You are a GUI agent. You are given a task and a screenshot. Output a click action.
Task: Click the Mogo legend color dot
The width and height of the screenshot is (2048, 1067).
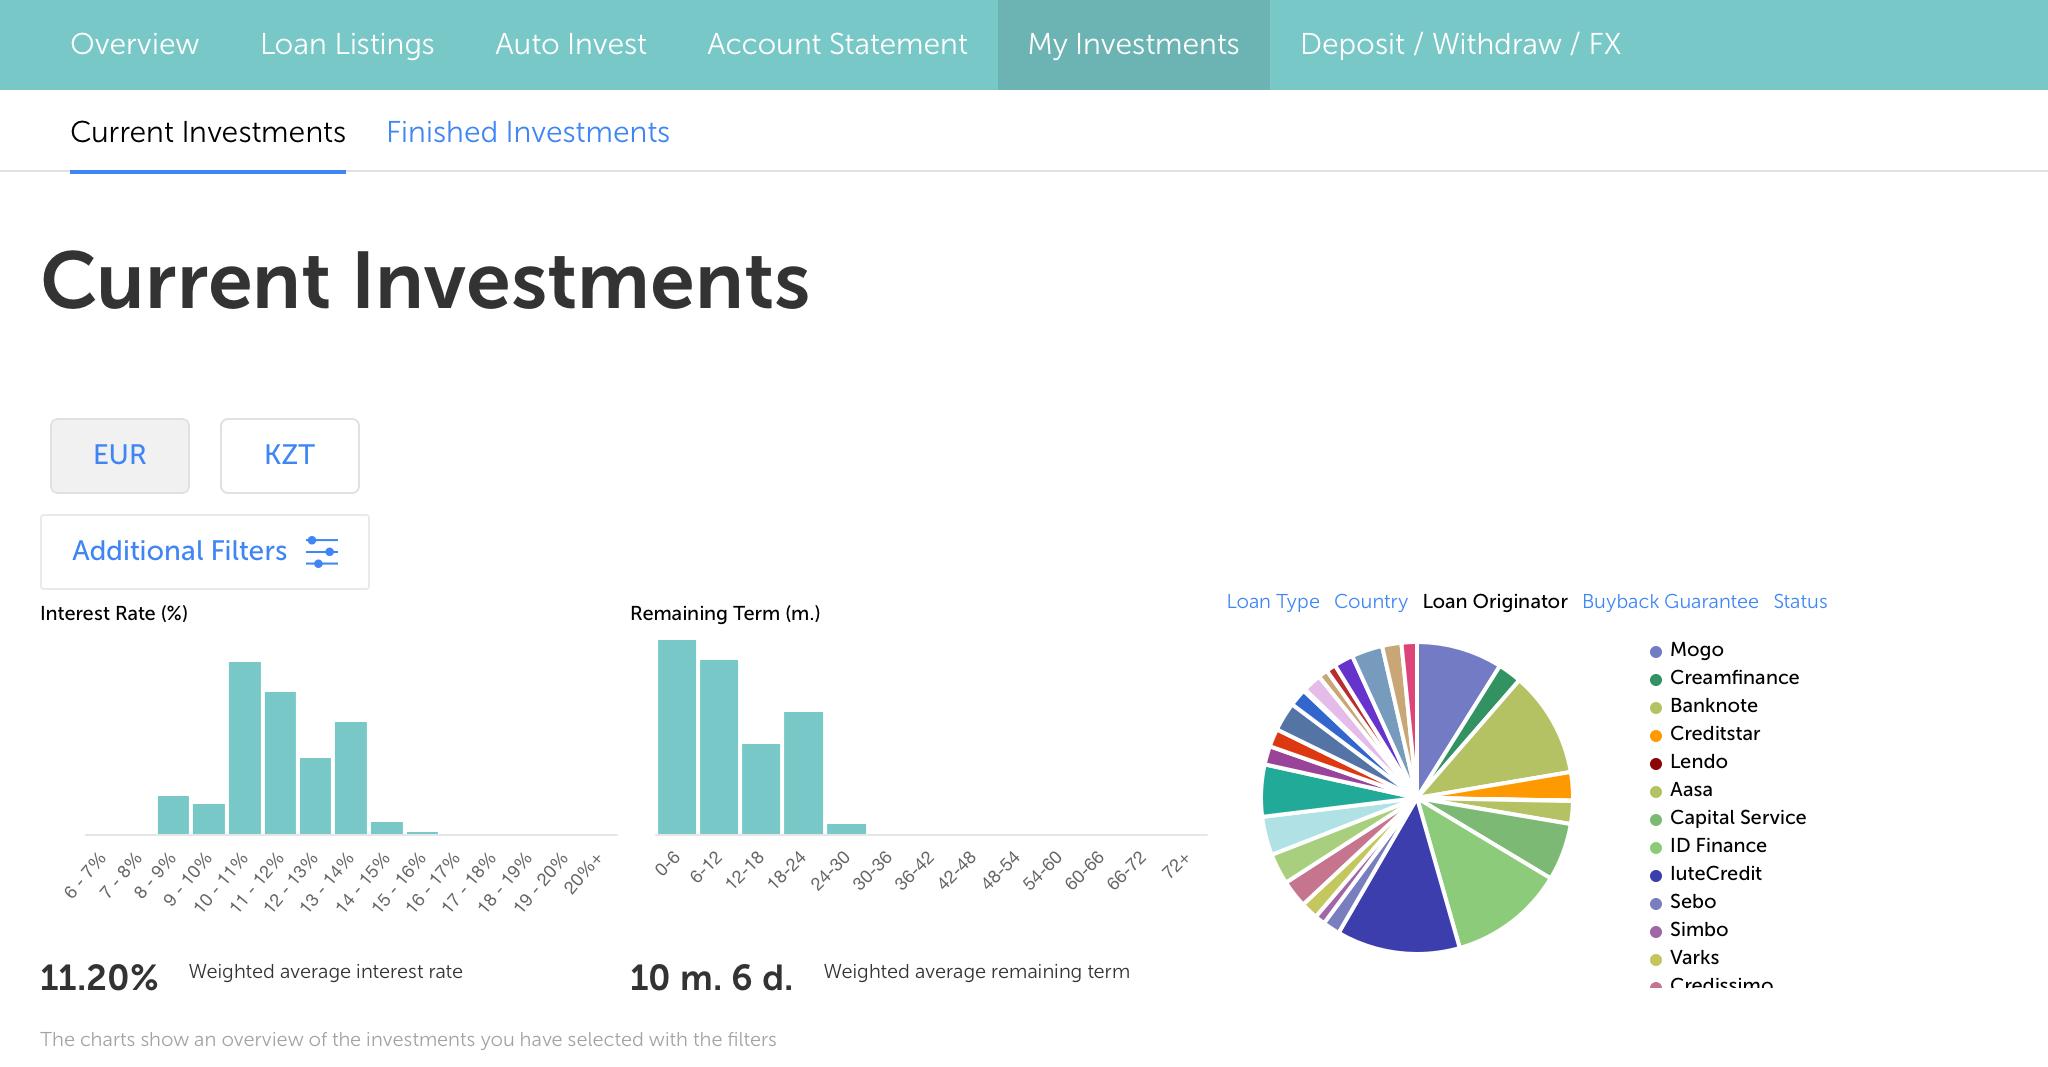tap(1655, 652)
